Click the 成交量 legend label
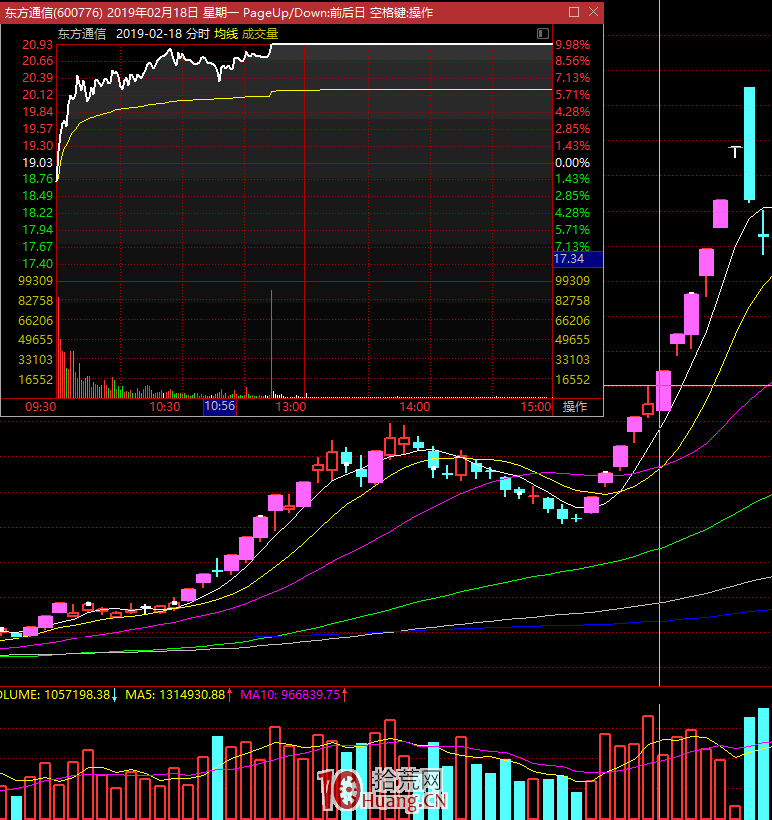 (260, 34)
